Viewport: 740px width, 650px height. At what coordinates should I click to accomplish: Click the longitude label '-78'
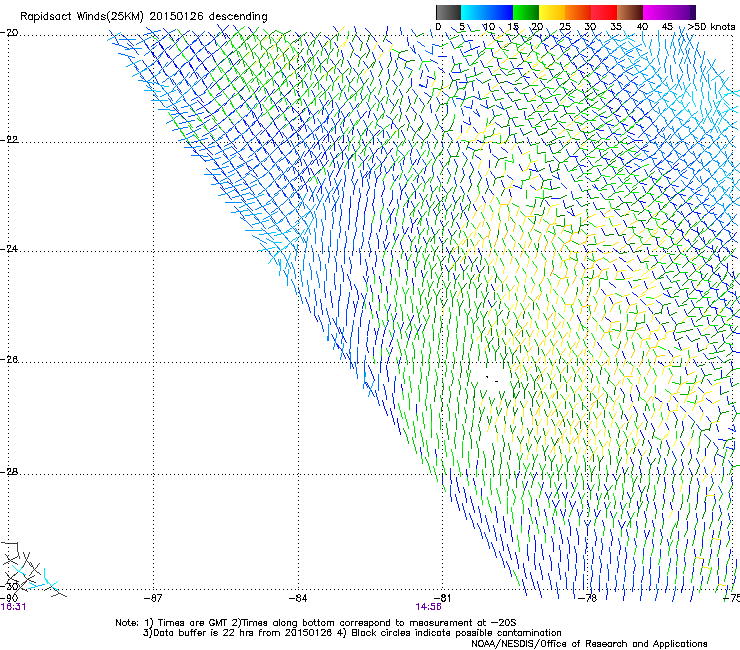pyautogui.click(x=587, y=598)
